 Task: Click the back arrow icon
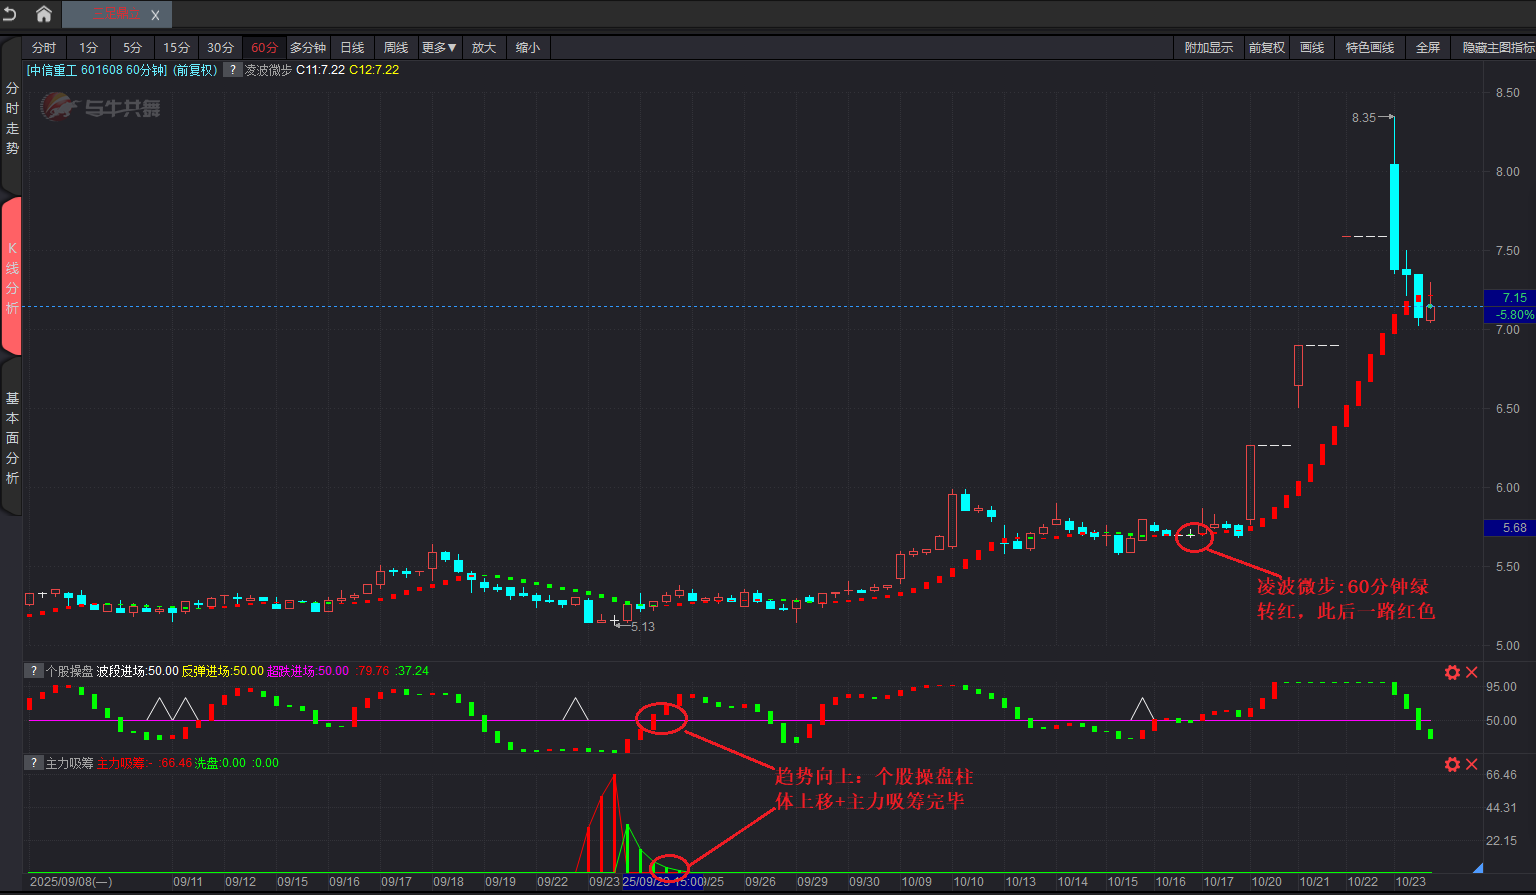click(11, 14)
